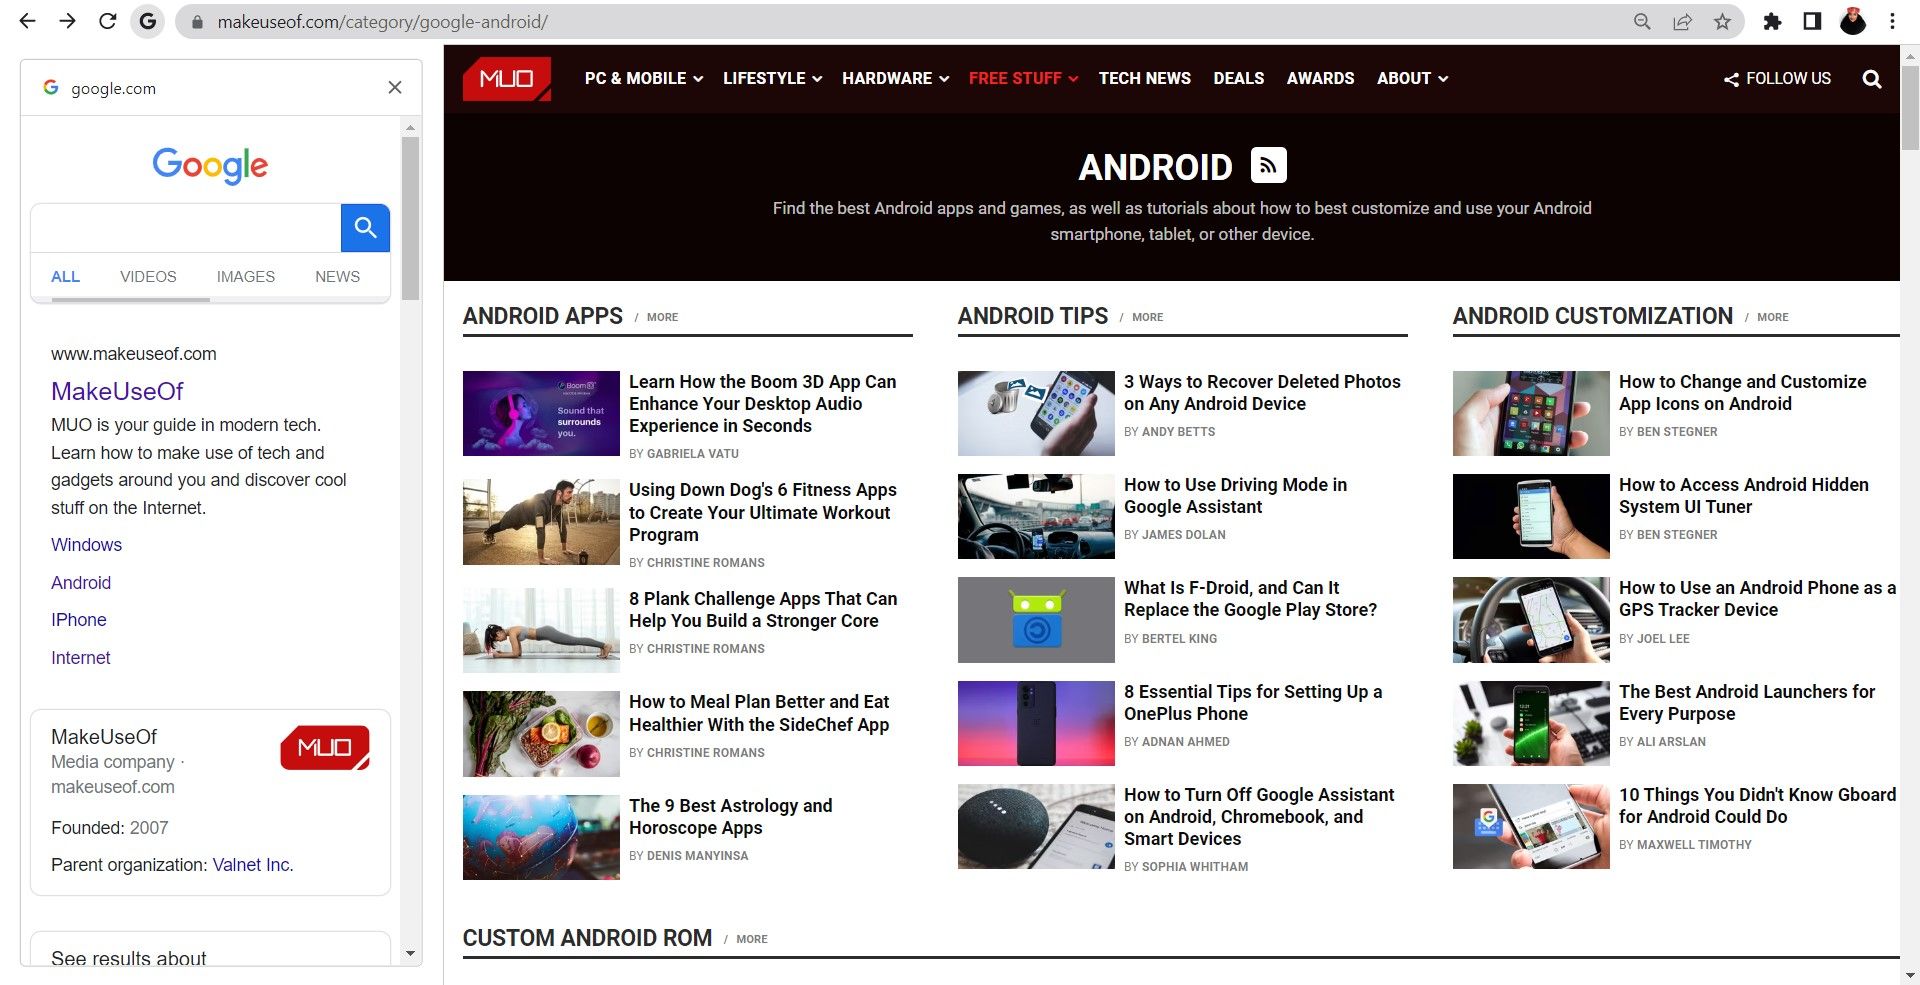Click the Google logo in side panel
The height and width of the screenshot is (985, 1920).
tap(210, 165)
